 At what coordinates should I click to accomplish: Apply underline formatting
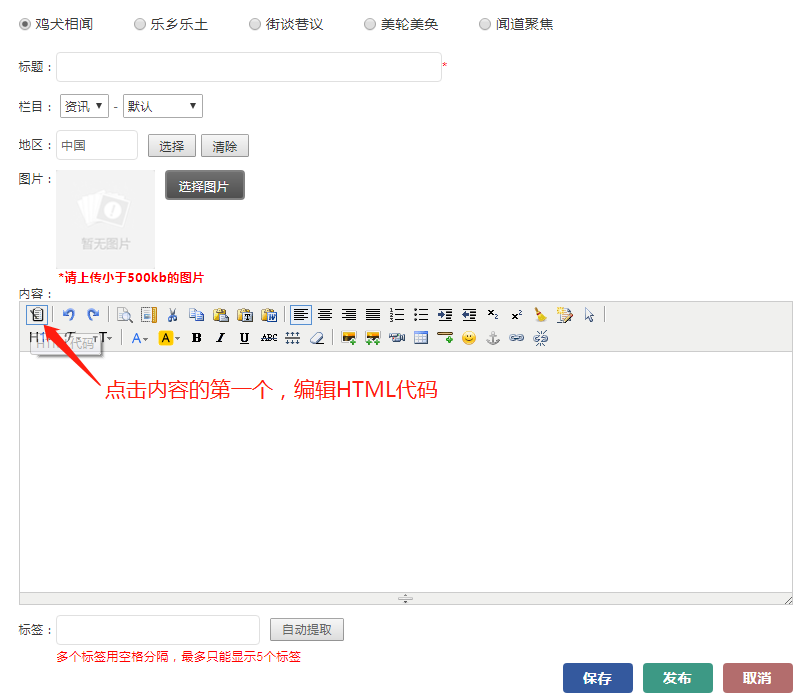tap(244, 338)
